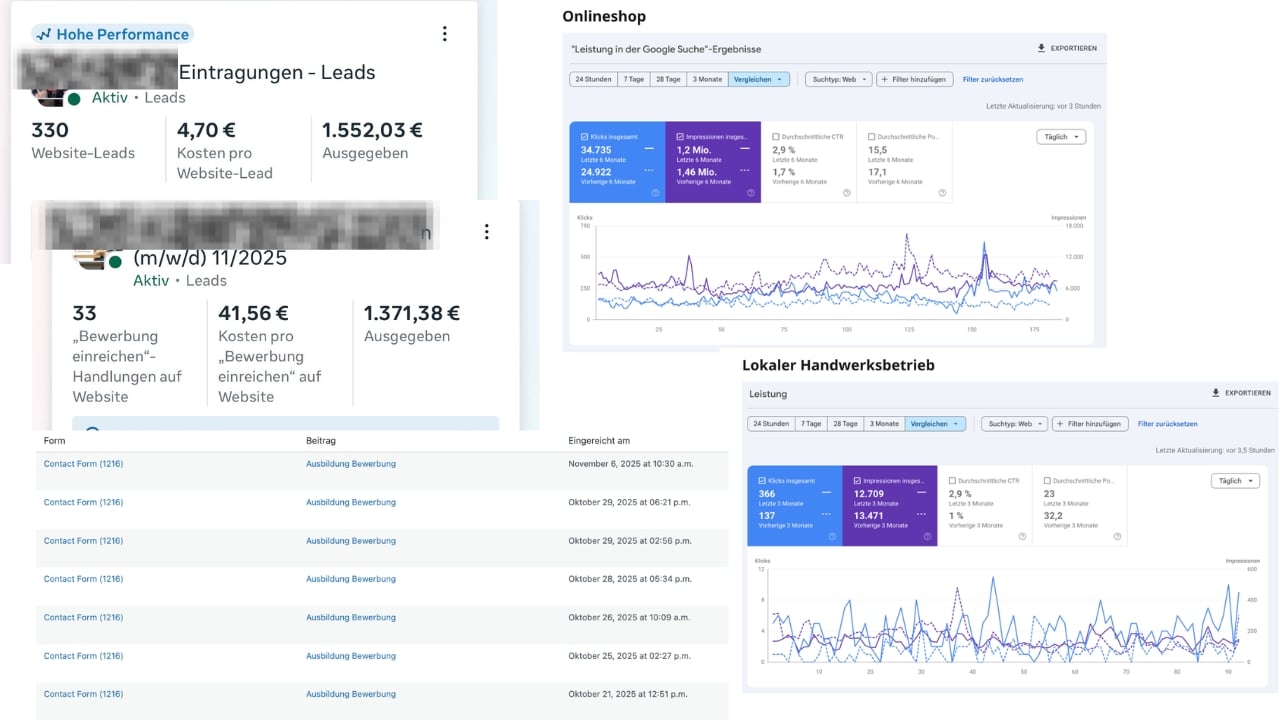Image resolution: width=1280 pixels, height=720 pixels.
Task: Open three-dot menu on Eintragungen Leads card
Action: coord(445,34)
